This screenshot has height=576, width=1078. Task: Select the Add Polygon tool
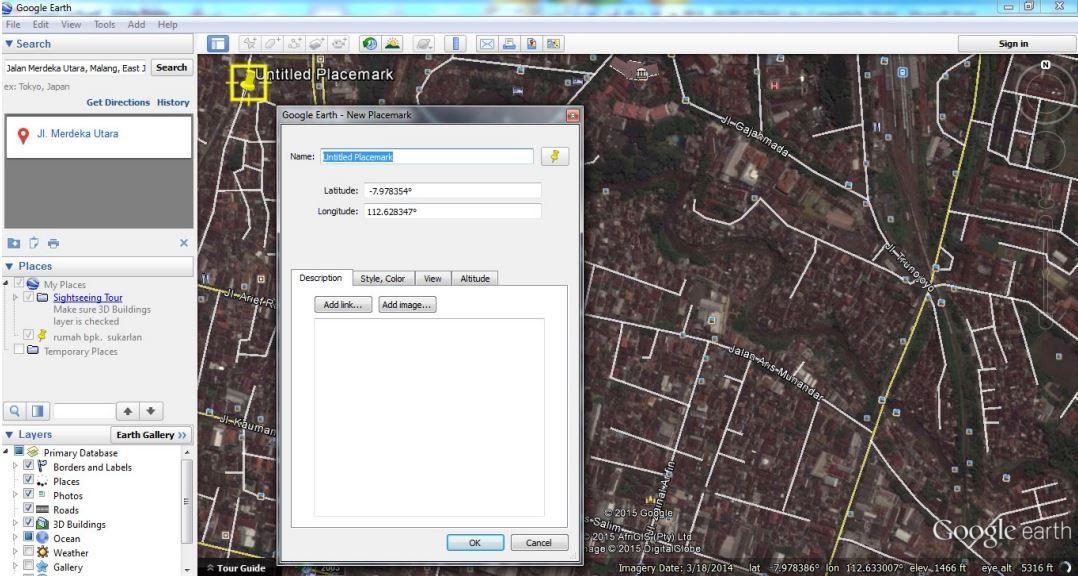pyautogui.click(x=272, y=44)
